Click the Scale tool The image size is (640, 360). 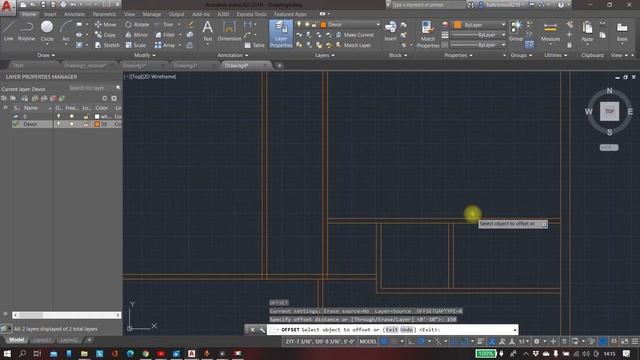click(x=136, y=45)
